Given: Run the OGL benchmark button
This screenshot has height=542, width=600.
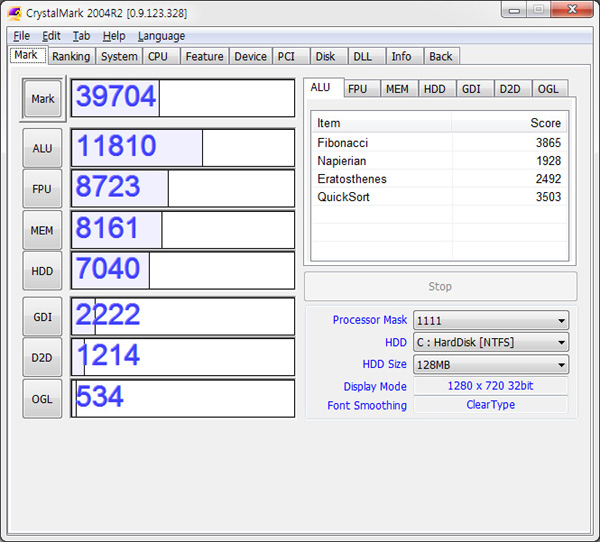Looking at the screenshot, I should click(x=42, y=399).
